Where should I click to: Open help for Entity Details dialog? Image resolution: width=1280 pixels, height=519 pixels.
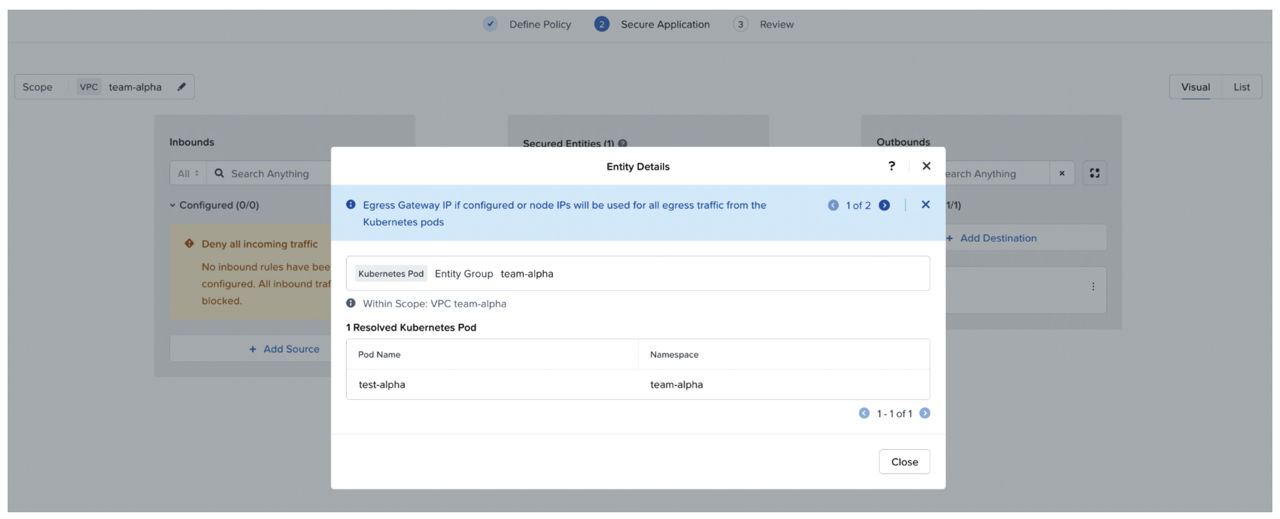[x=892, y=166]
